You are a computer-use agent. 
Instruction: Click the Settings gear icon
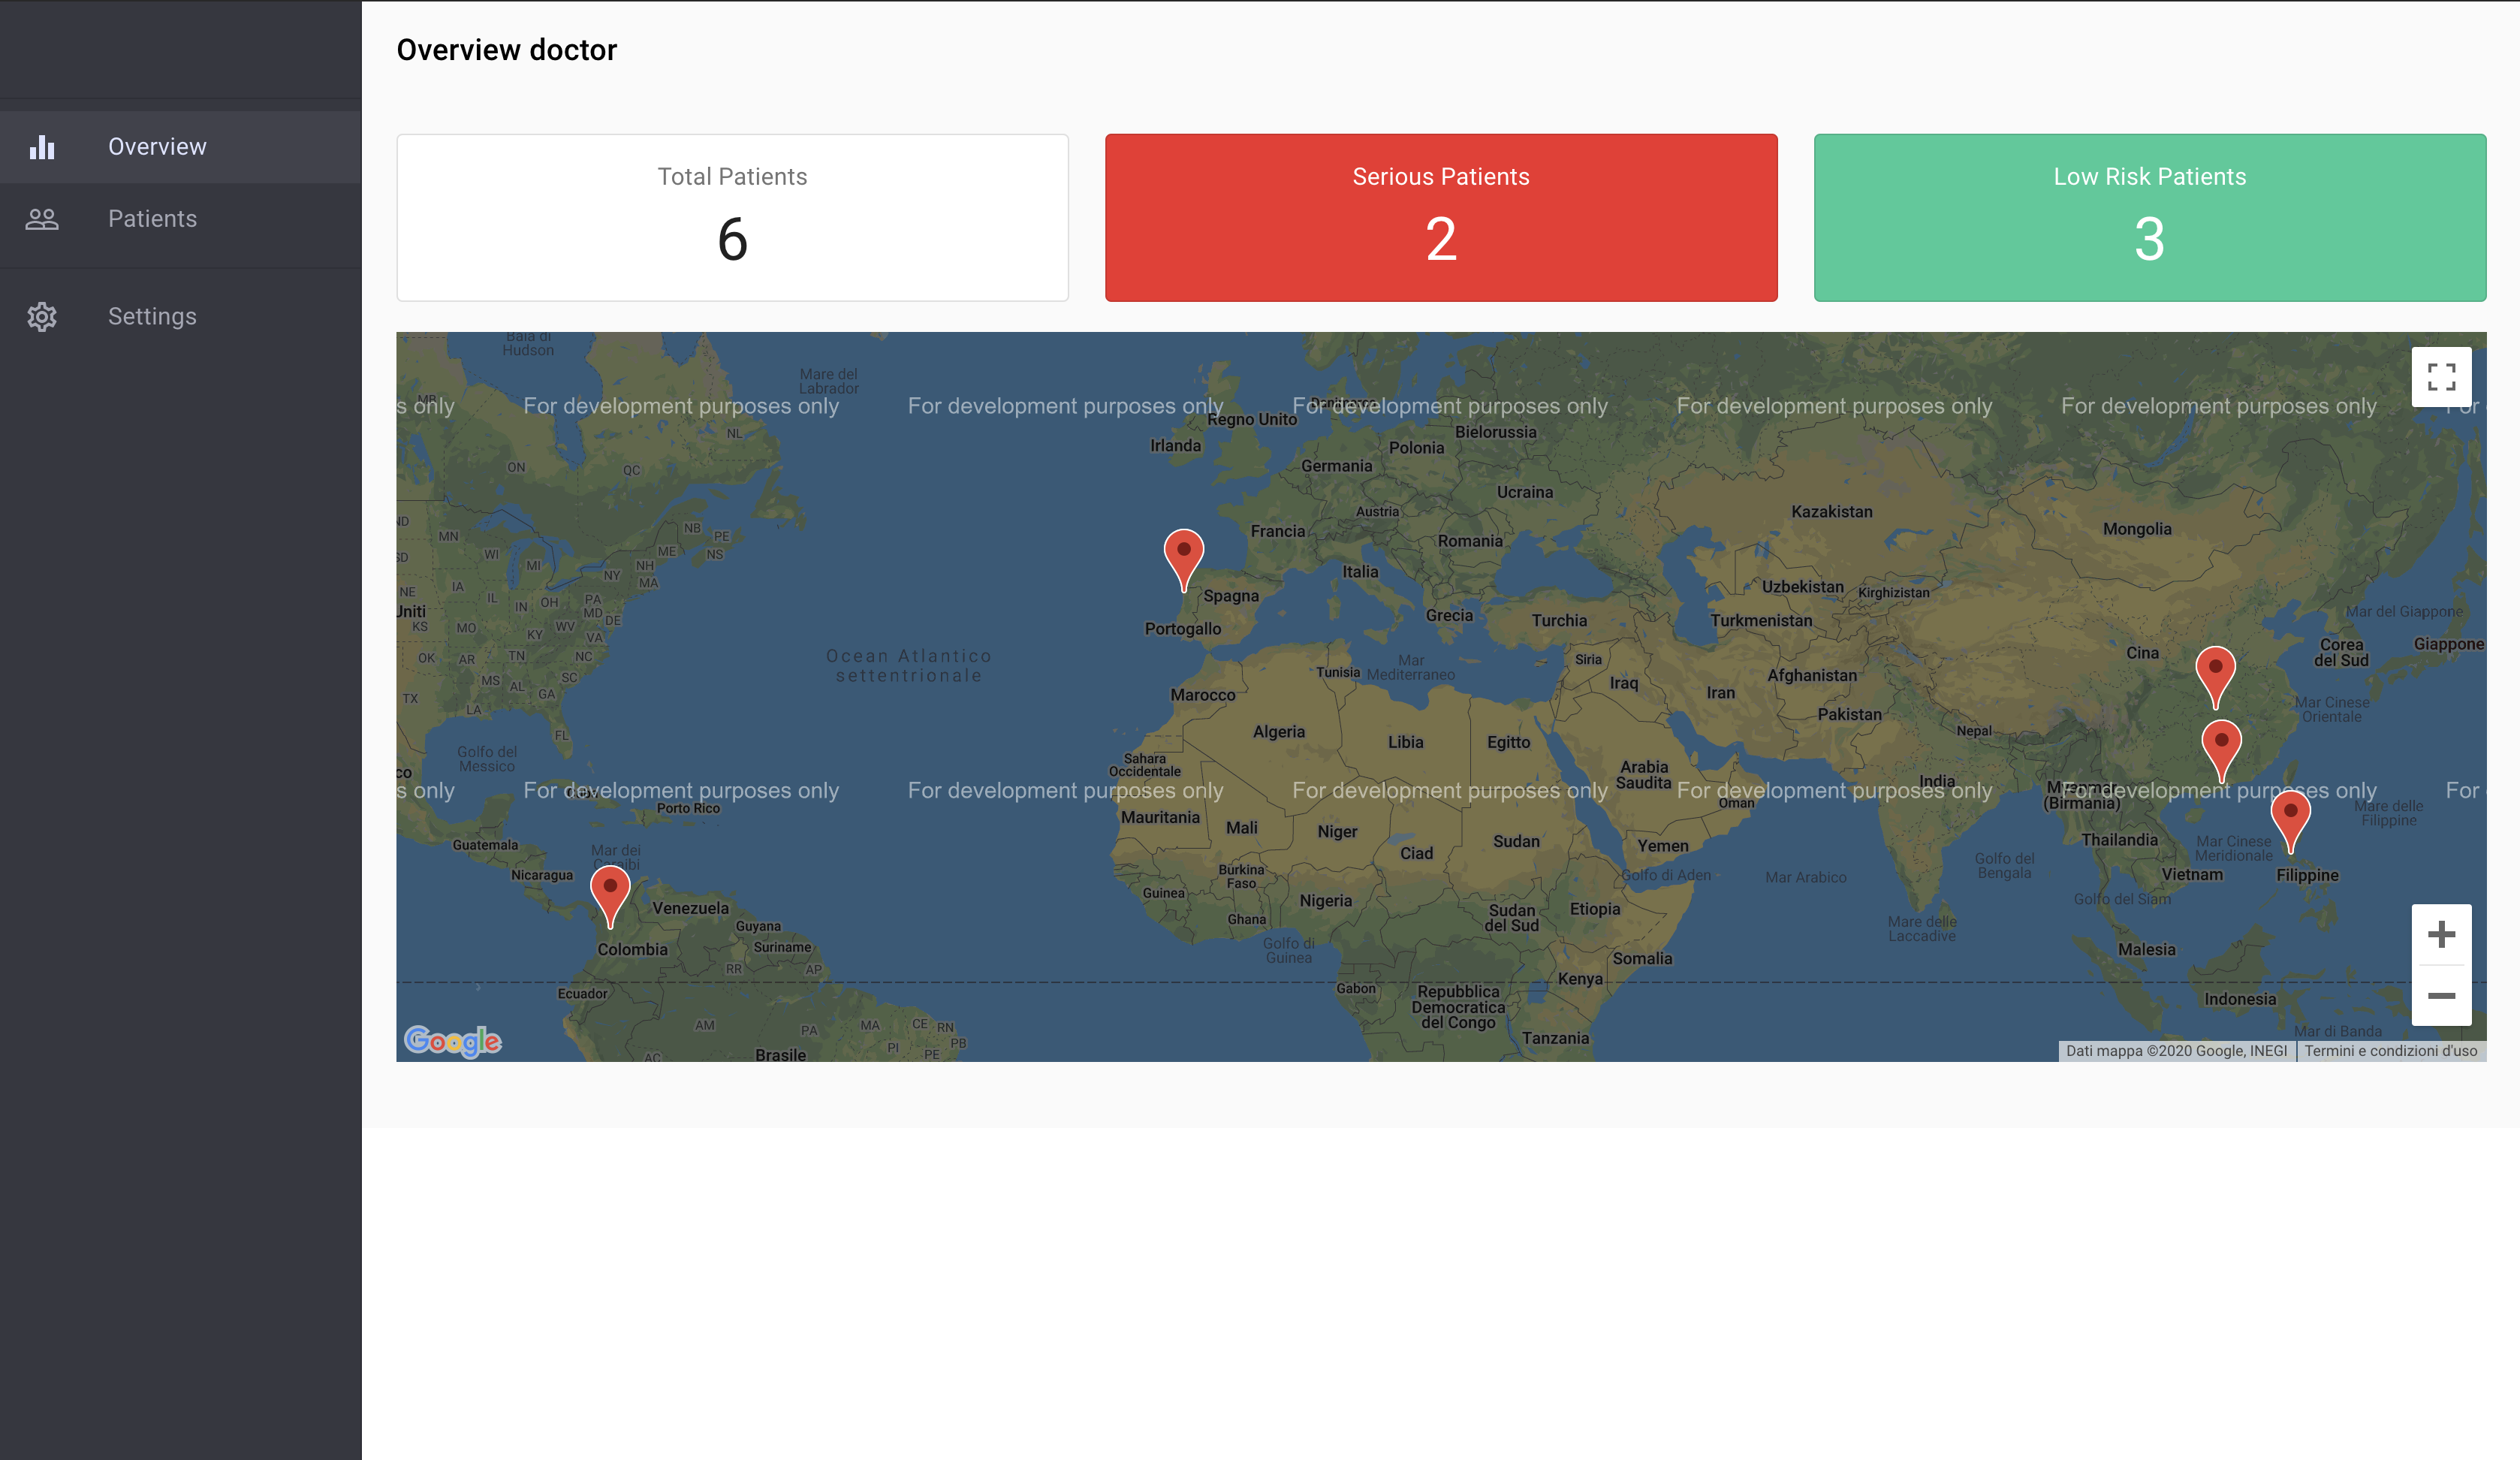(x=42, y=317)
